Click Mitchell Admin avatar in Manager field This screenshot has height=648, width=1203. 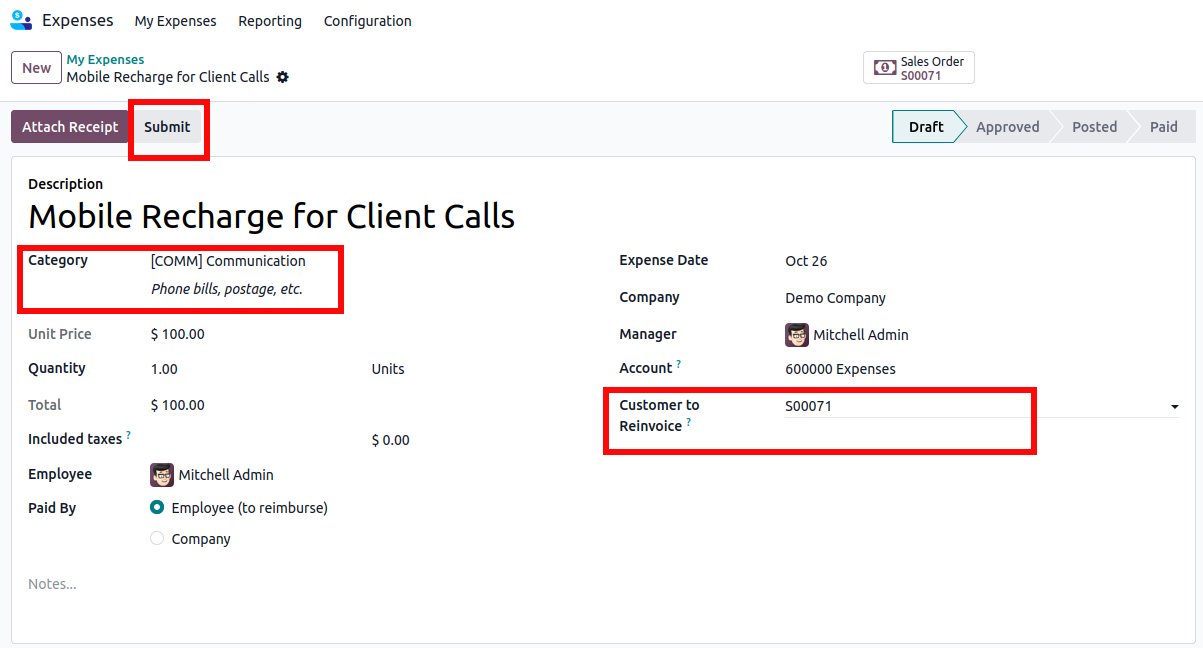click(797, 335)
